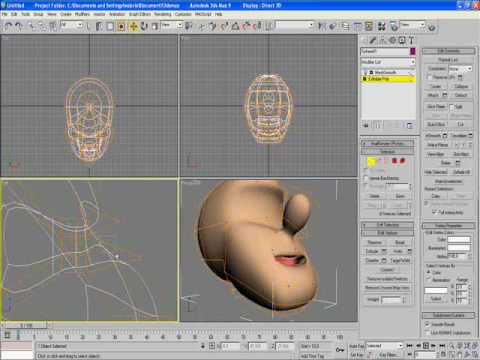Viewport: 480px width, 360px height.
Task: Open the Rendering menu
Action: click(162, 14)
